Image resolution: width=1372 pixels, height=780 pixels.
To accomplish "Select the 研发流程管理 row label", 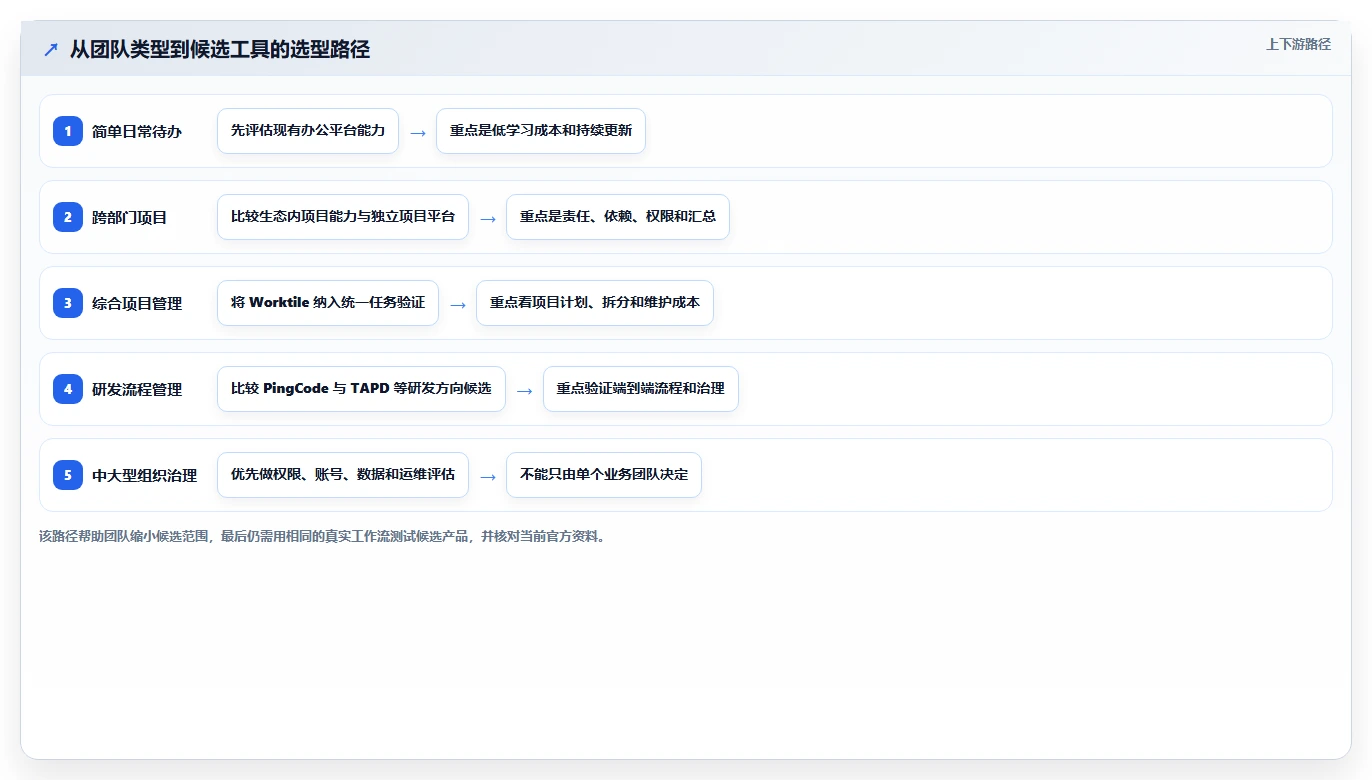I will click(x=137, y=389).
